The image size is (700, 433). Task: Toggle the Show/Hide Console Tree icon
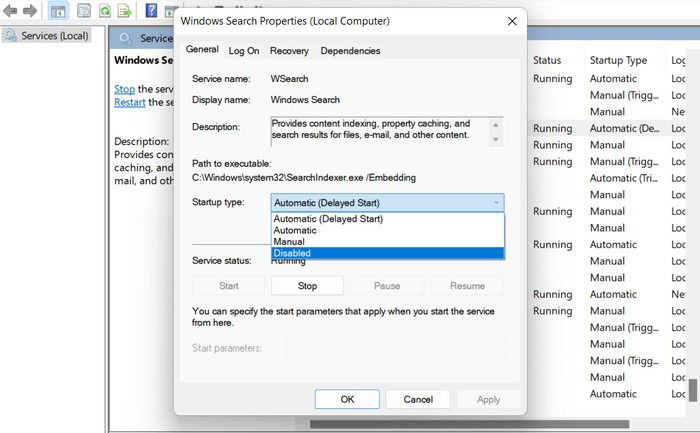pyautogui.click(x=58, y=10)
